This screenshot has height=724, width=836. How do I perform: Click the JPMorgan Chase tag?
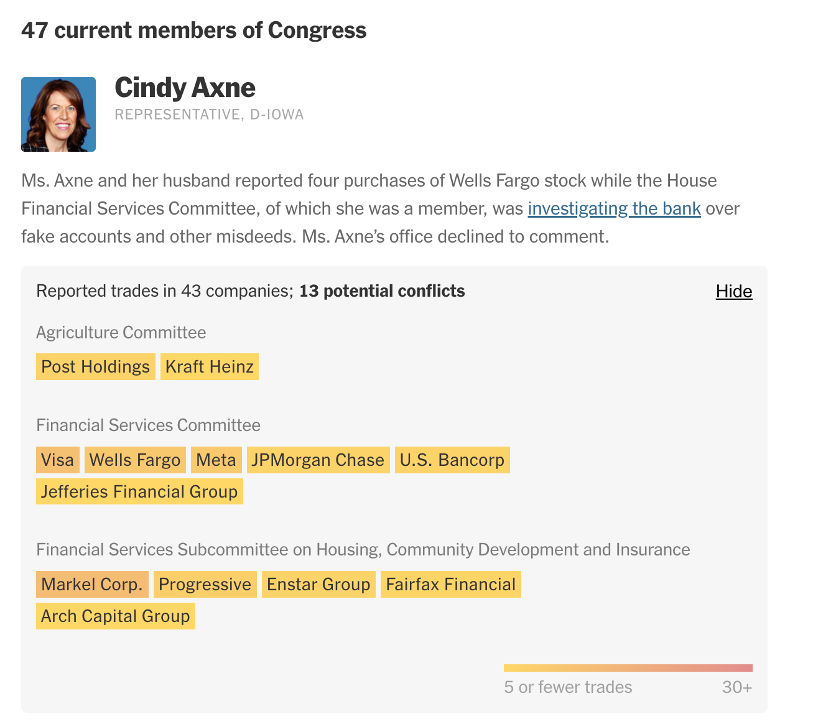318,460
